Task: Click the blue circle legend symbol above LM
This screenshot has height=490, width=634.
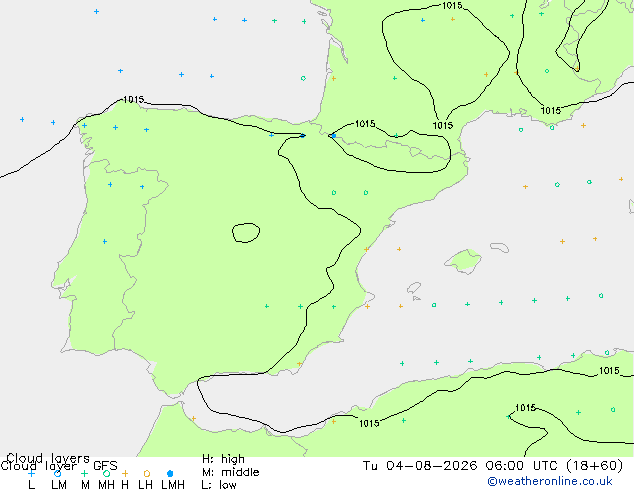Action: pos(58,473)
